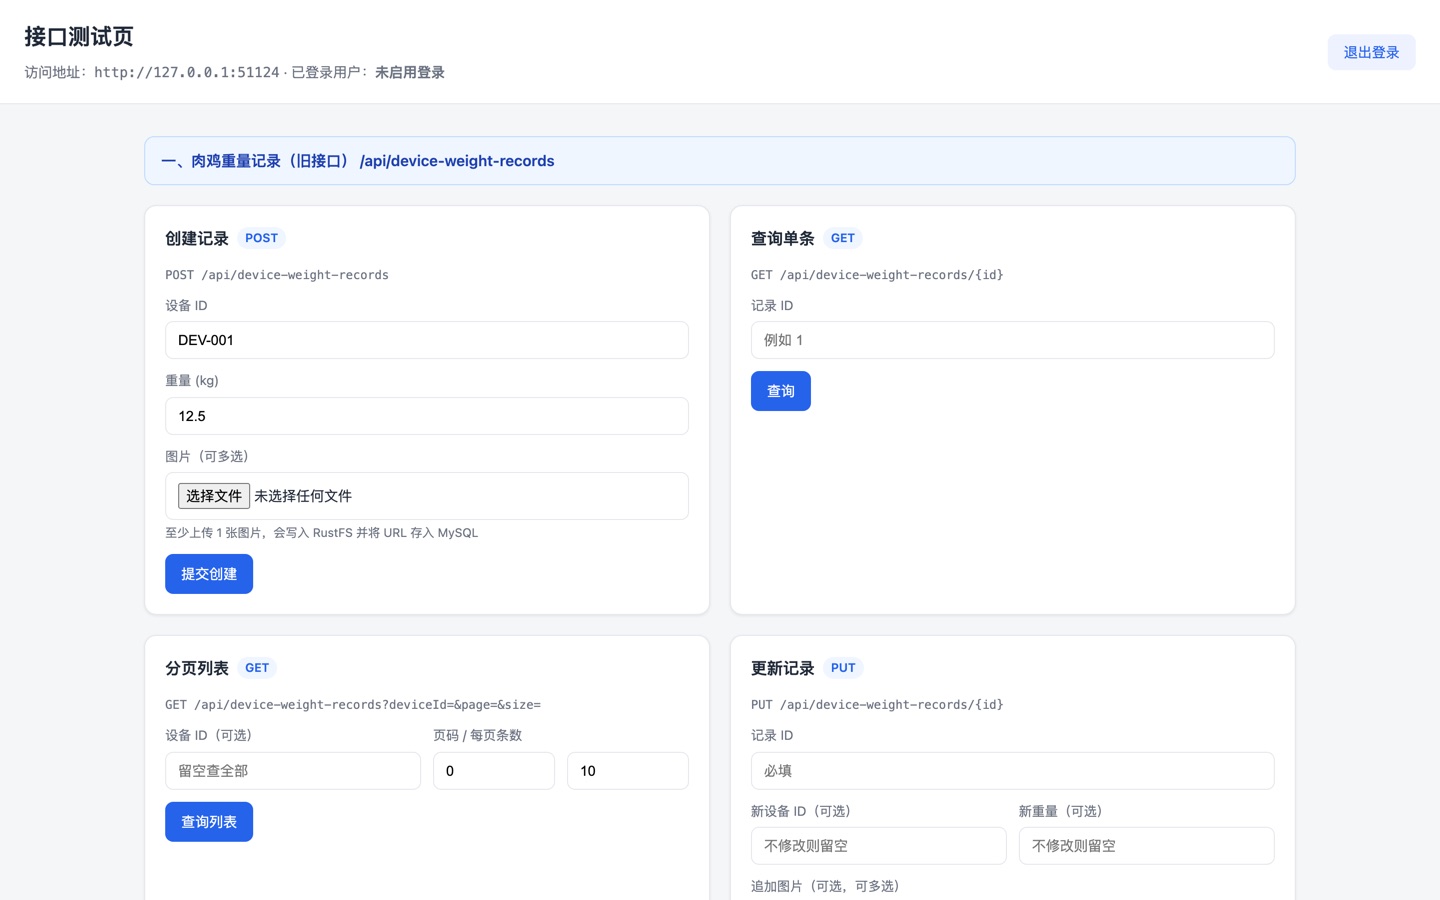
Task: Click the "POST /api/device-weight-records" endpoint text
Action: pyautogui.click(x=277, y=275)
